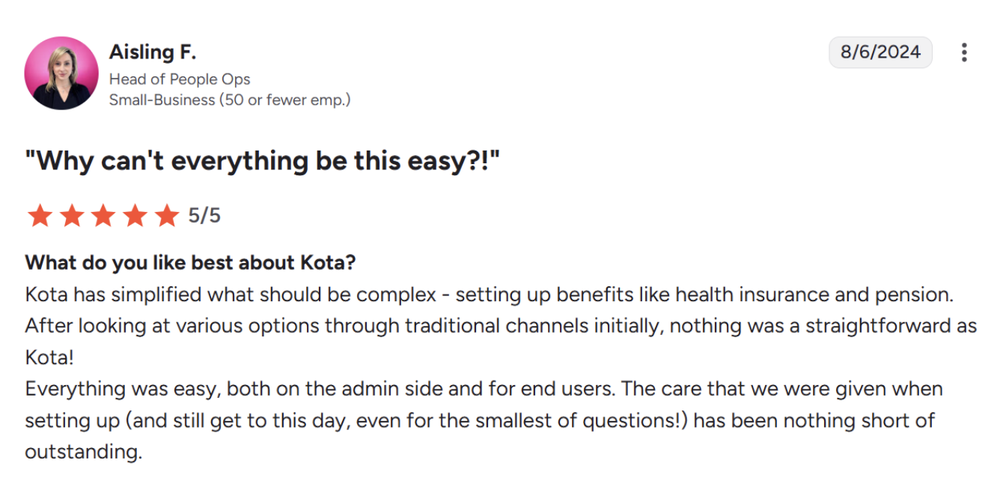The height and width of the screenshot is (481, 1000).
Task: Click the line starting "Everything was easy"
Action: [484, 389]
